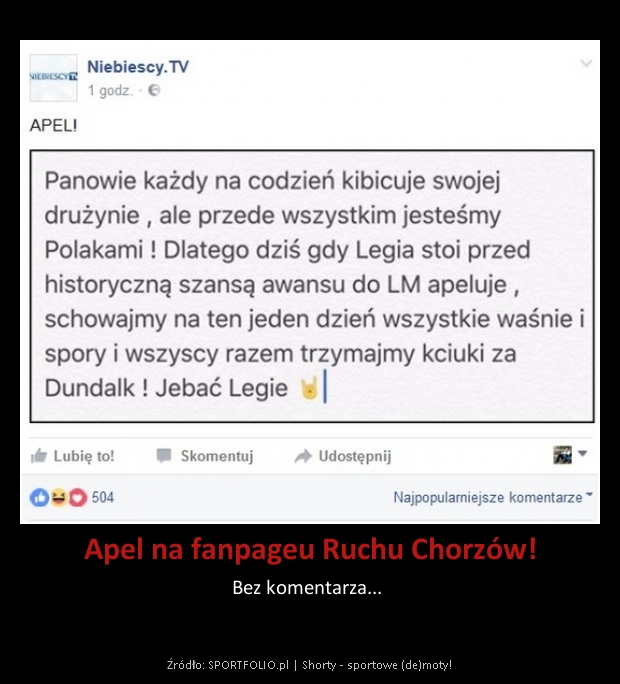This screenshot has width=620, height=684.
Task: Click the Udostępnij share label
Action: coord(355,456)
